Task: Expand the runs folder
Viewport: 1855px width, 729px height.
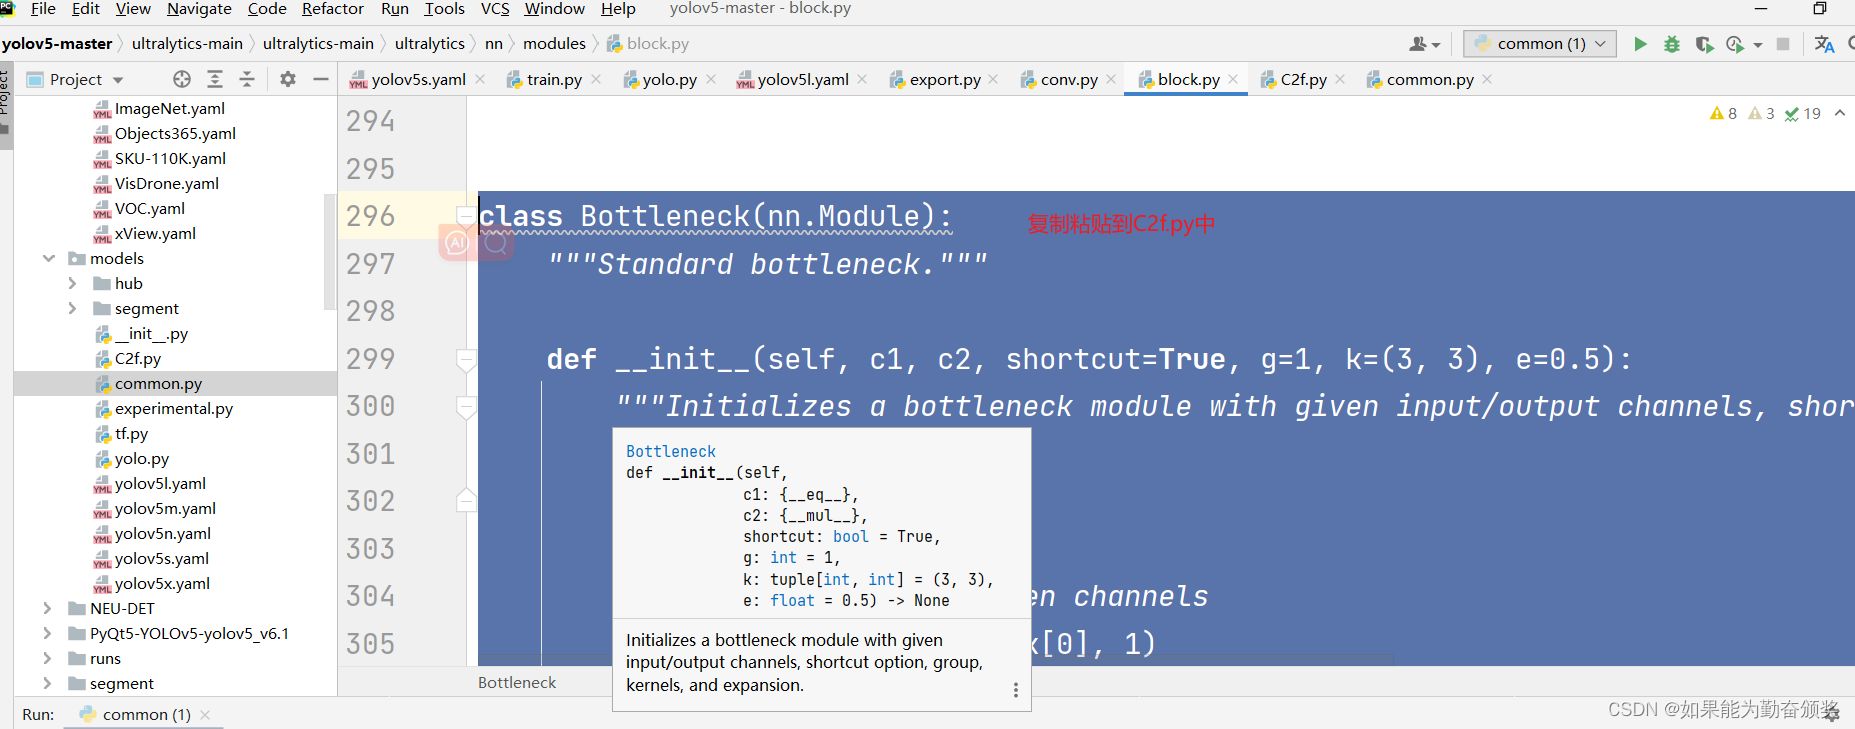Action: click(47, 658)
